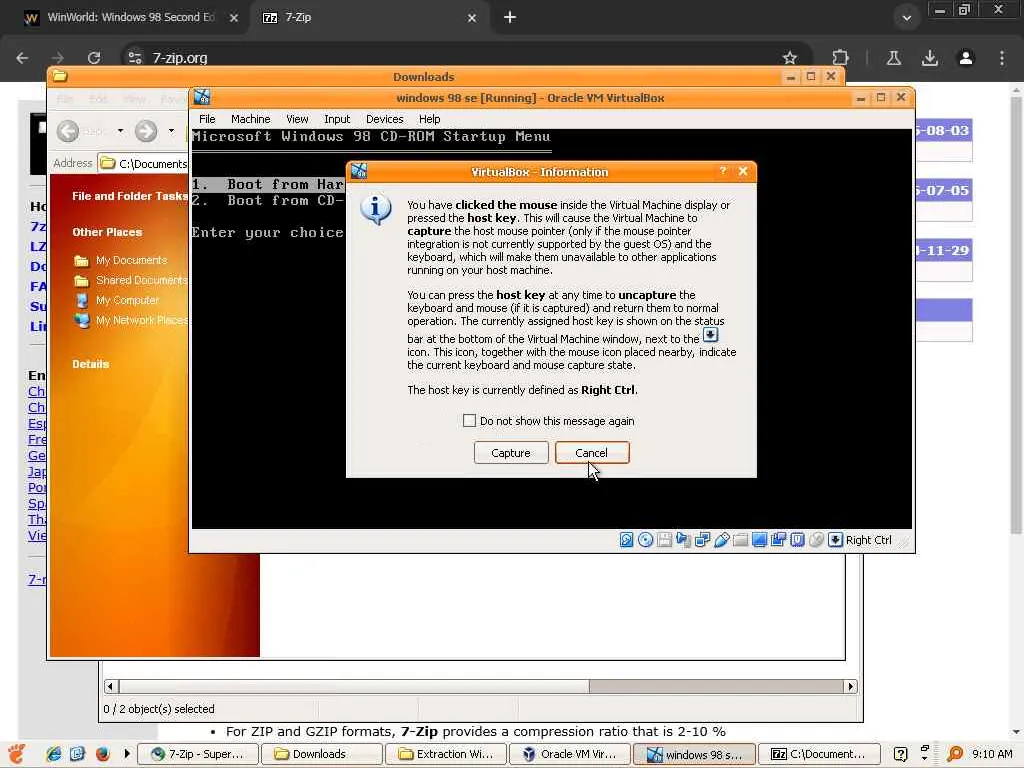Click the horizontal scrollbar thumb in the file list
Viewport: 1024px width, 768px height.
(354, 686)
